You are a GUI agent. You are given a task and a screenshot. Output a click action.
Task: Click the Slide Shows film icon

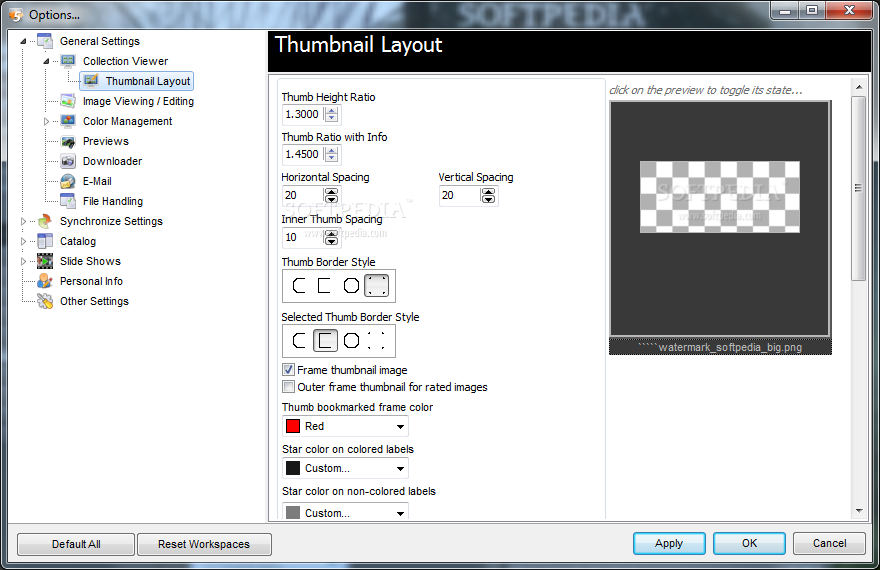coord(45,261)
